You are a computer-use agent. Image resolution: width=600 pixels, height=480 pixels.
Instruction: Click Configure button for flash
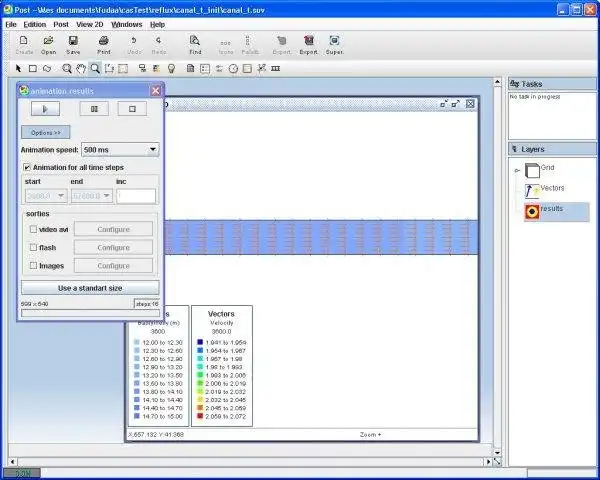pyautogui.click(x=113, y=247)
